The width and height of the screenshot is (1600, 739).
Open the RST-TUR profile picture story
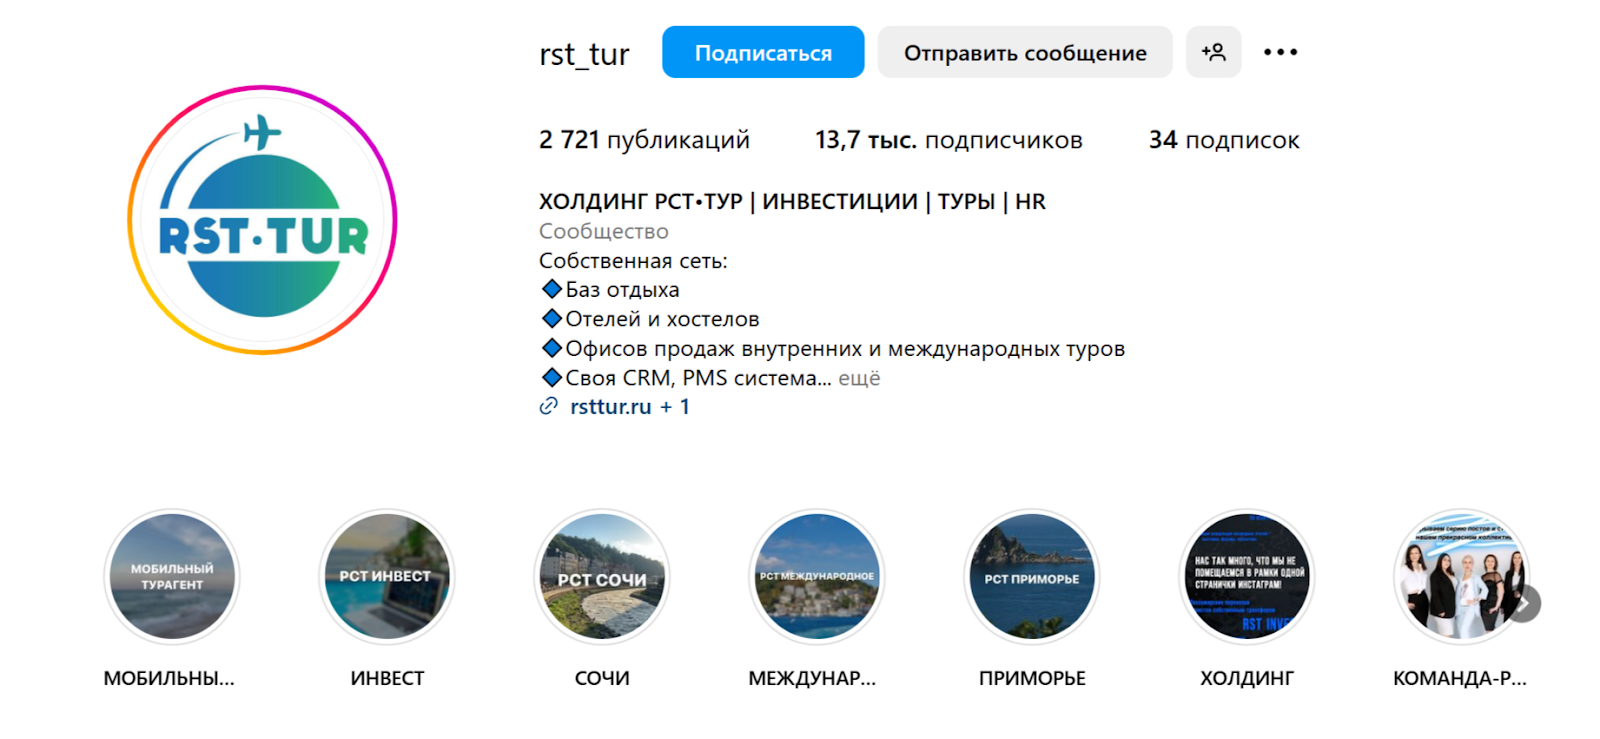262,220
